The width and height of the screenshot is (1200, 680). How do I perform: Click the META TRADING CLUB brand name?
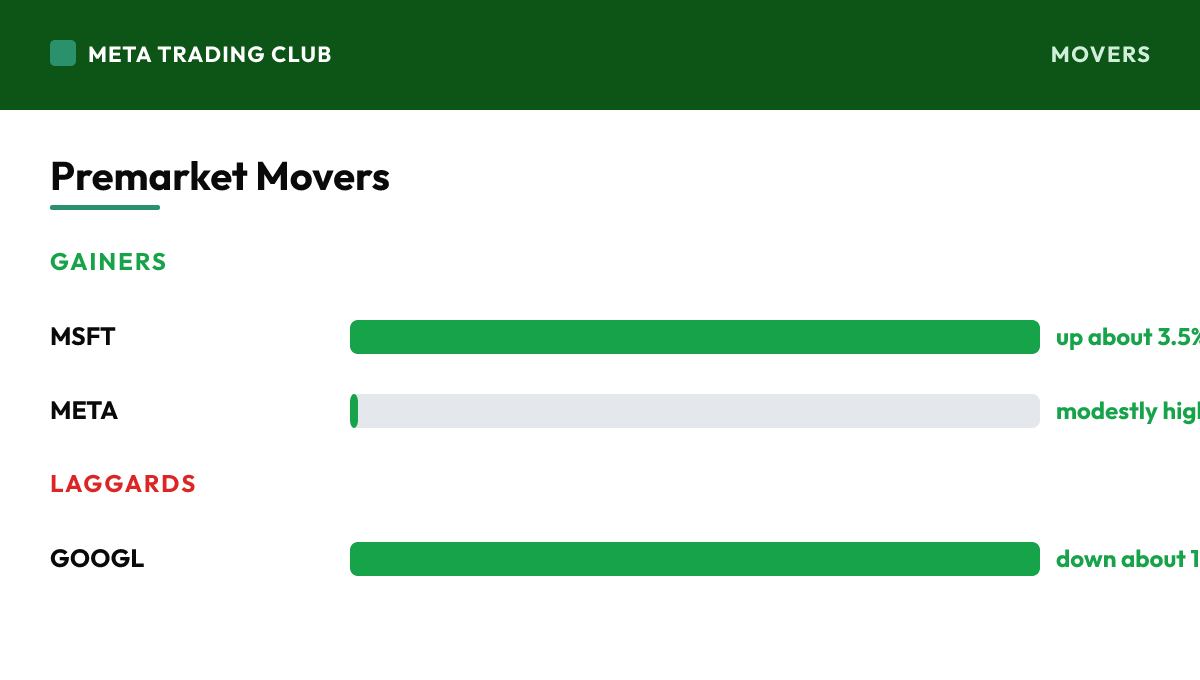point(210,54)
